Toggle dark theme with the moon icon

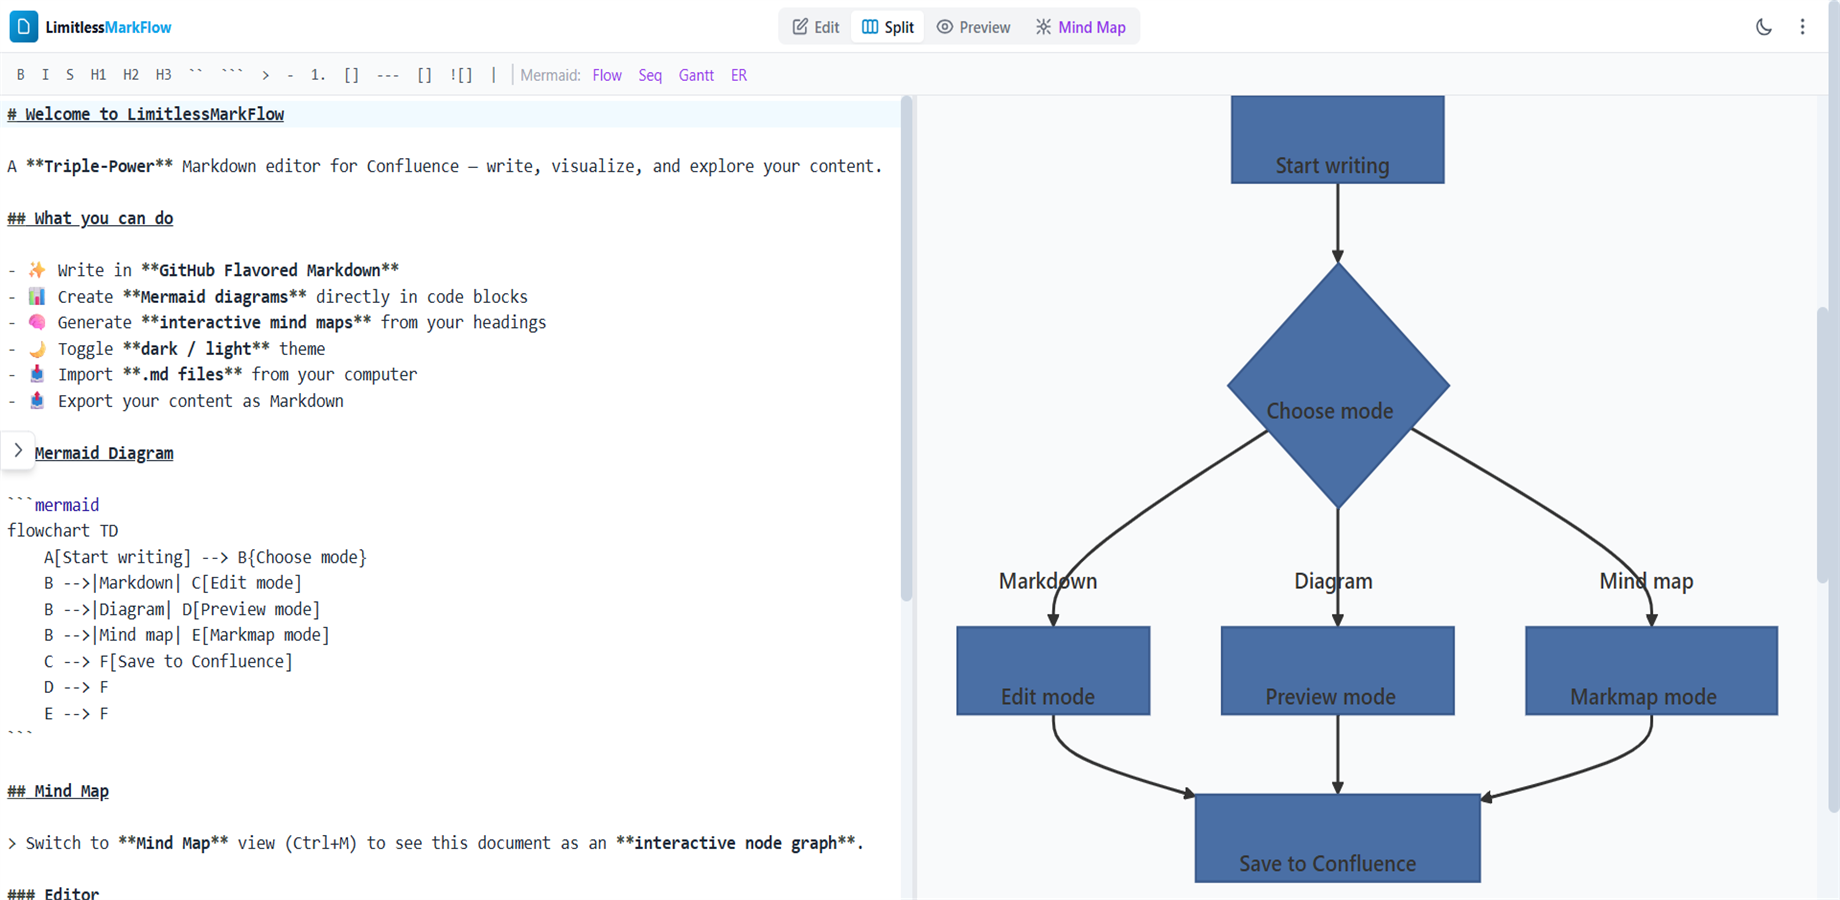(x=1764, y=27)
